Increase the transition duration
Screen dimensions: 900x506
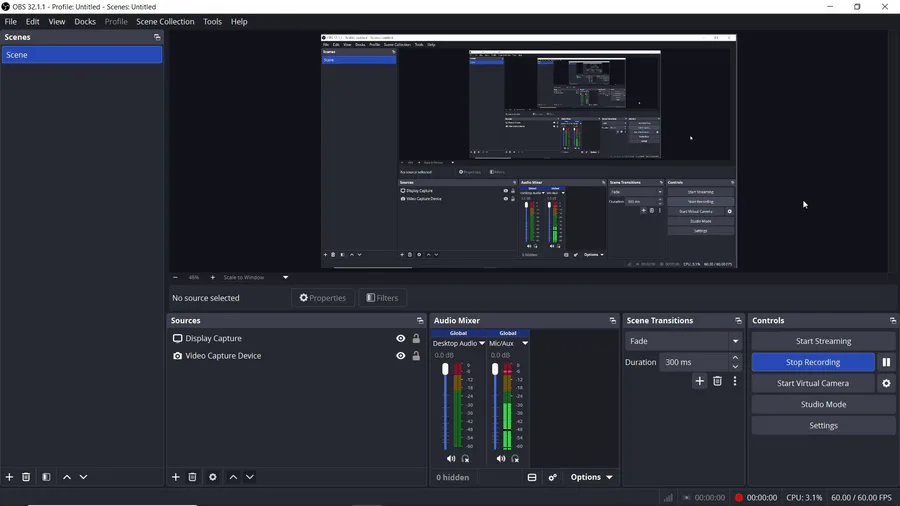pyautogui.click(x=735, y=357)
